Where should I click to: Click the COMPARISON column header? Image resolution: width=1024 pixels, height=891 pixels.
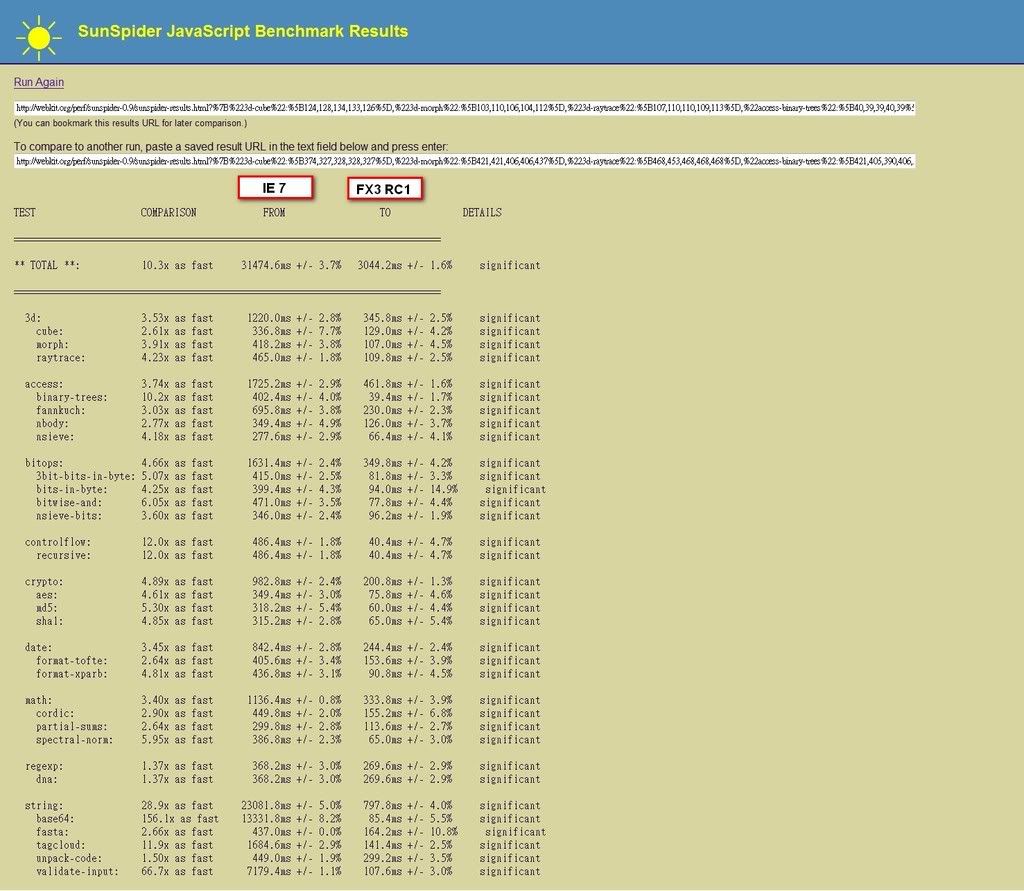coord(168,213)
